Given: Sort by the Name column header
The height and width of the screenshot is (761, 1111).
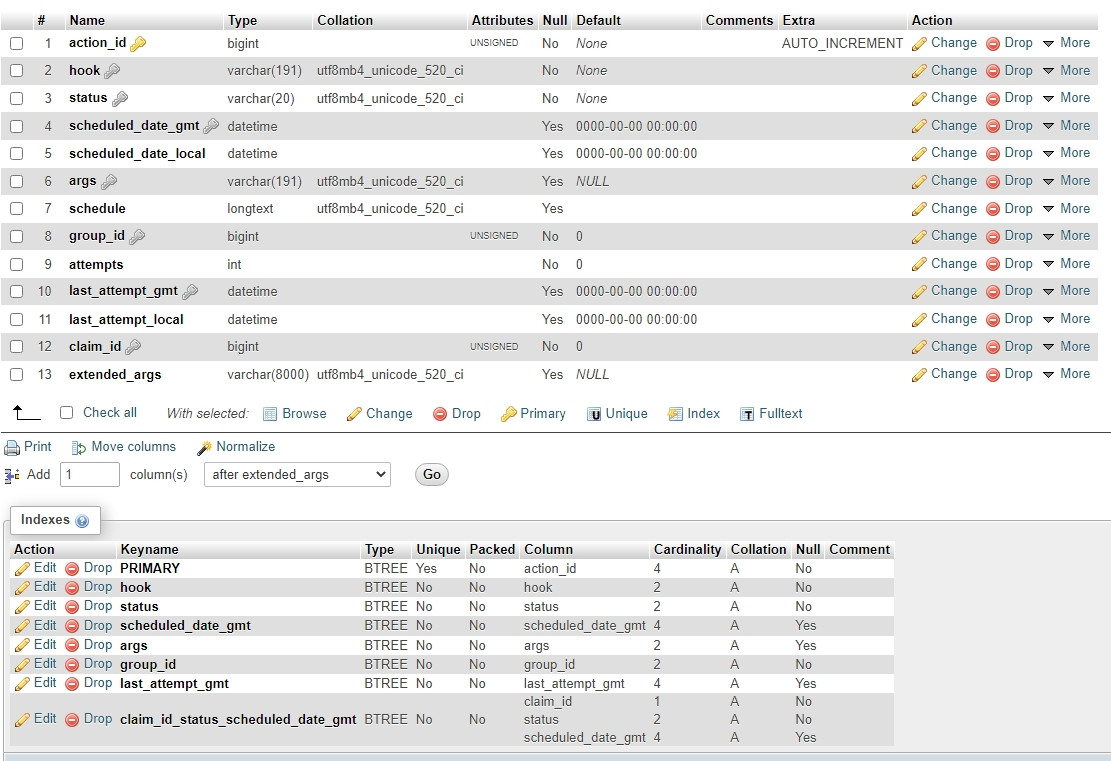Looking at the screenshot, I should tap(87, 21).
